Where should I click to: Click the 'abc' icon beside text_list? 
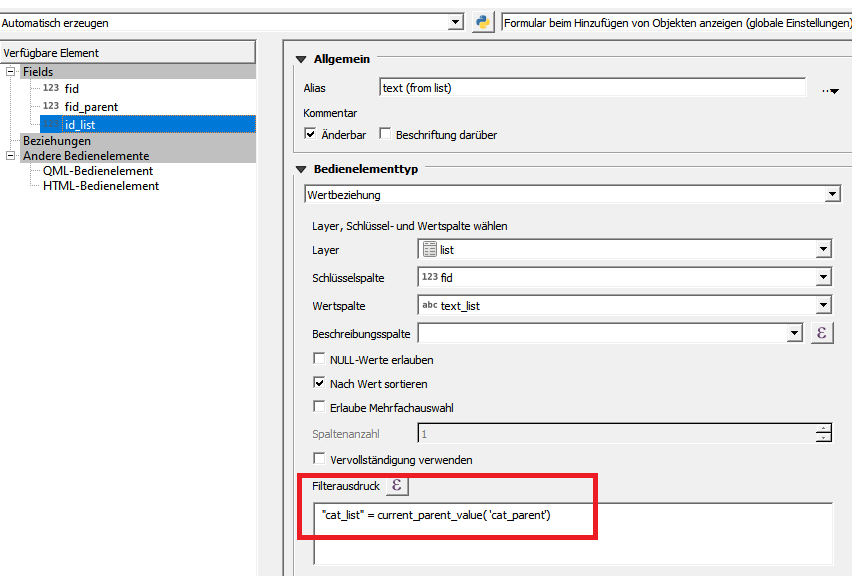point(430,304)
